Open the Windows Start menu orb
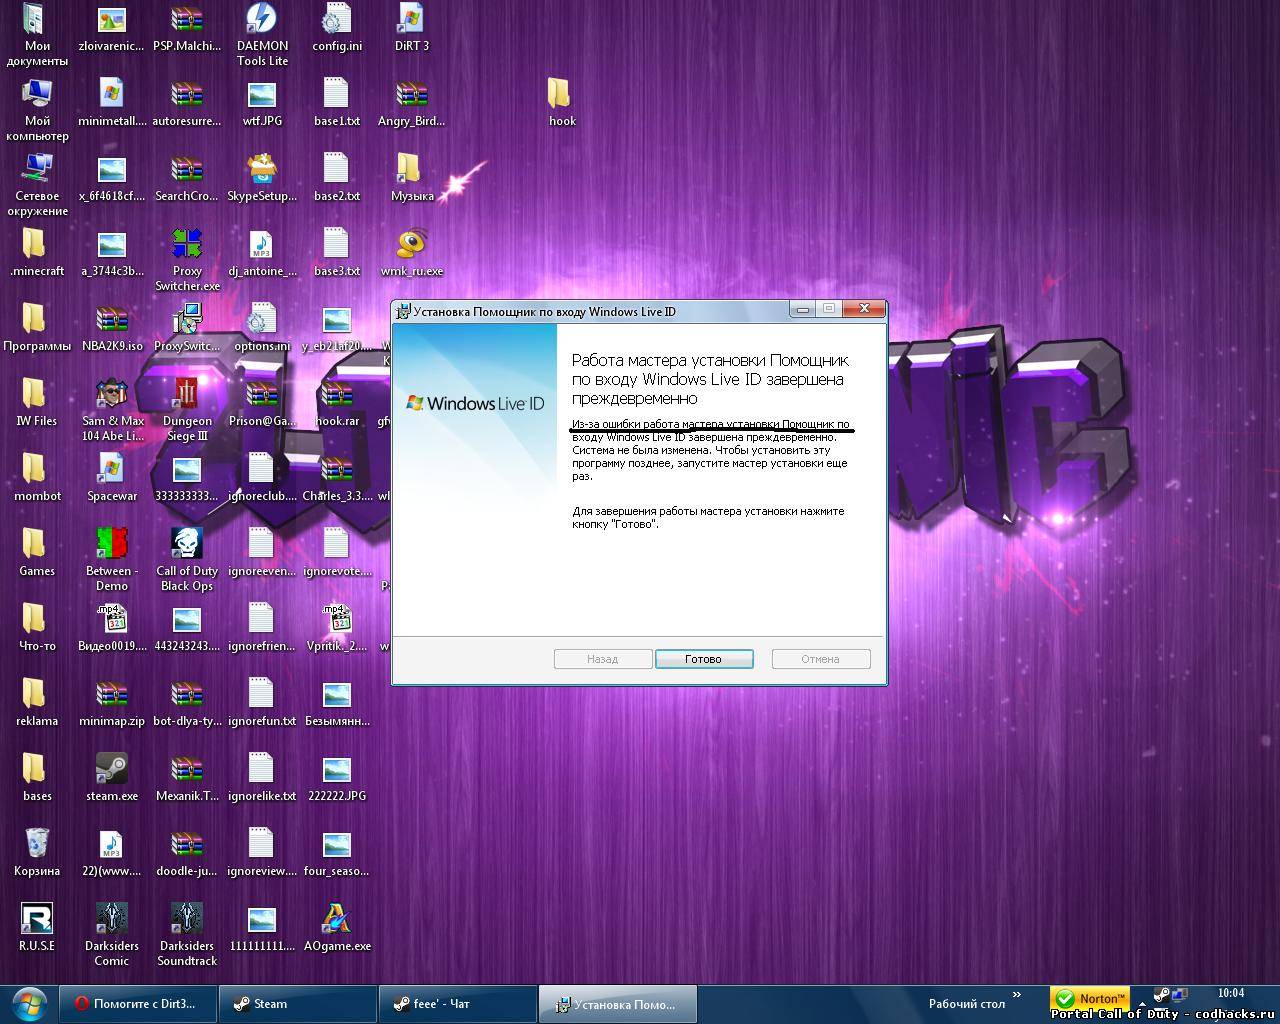 click(29, 1003)
